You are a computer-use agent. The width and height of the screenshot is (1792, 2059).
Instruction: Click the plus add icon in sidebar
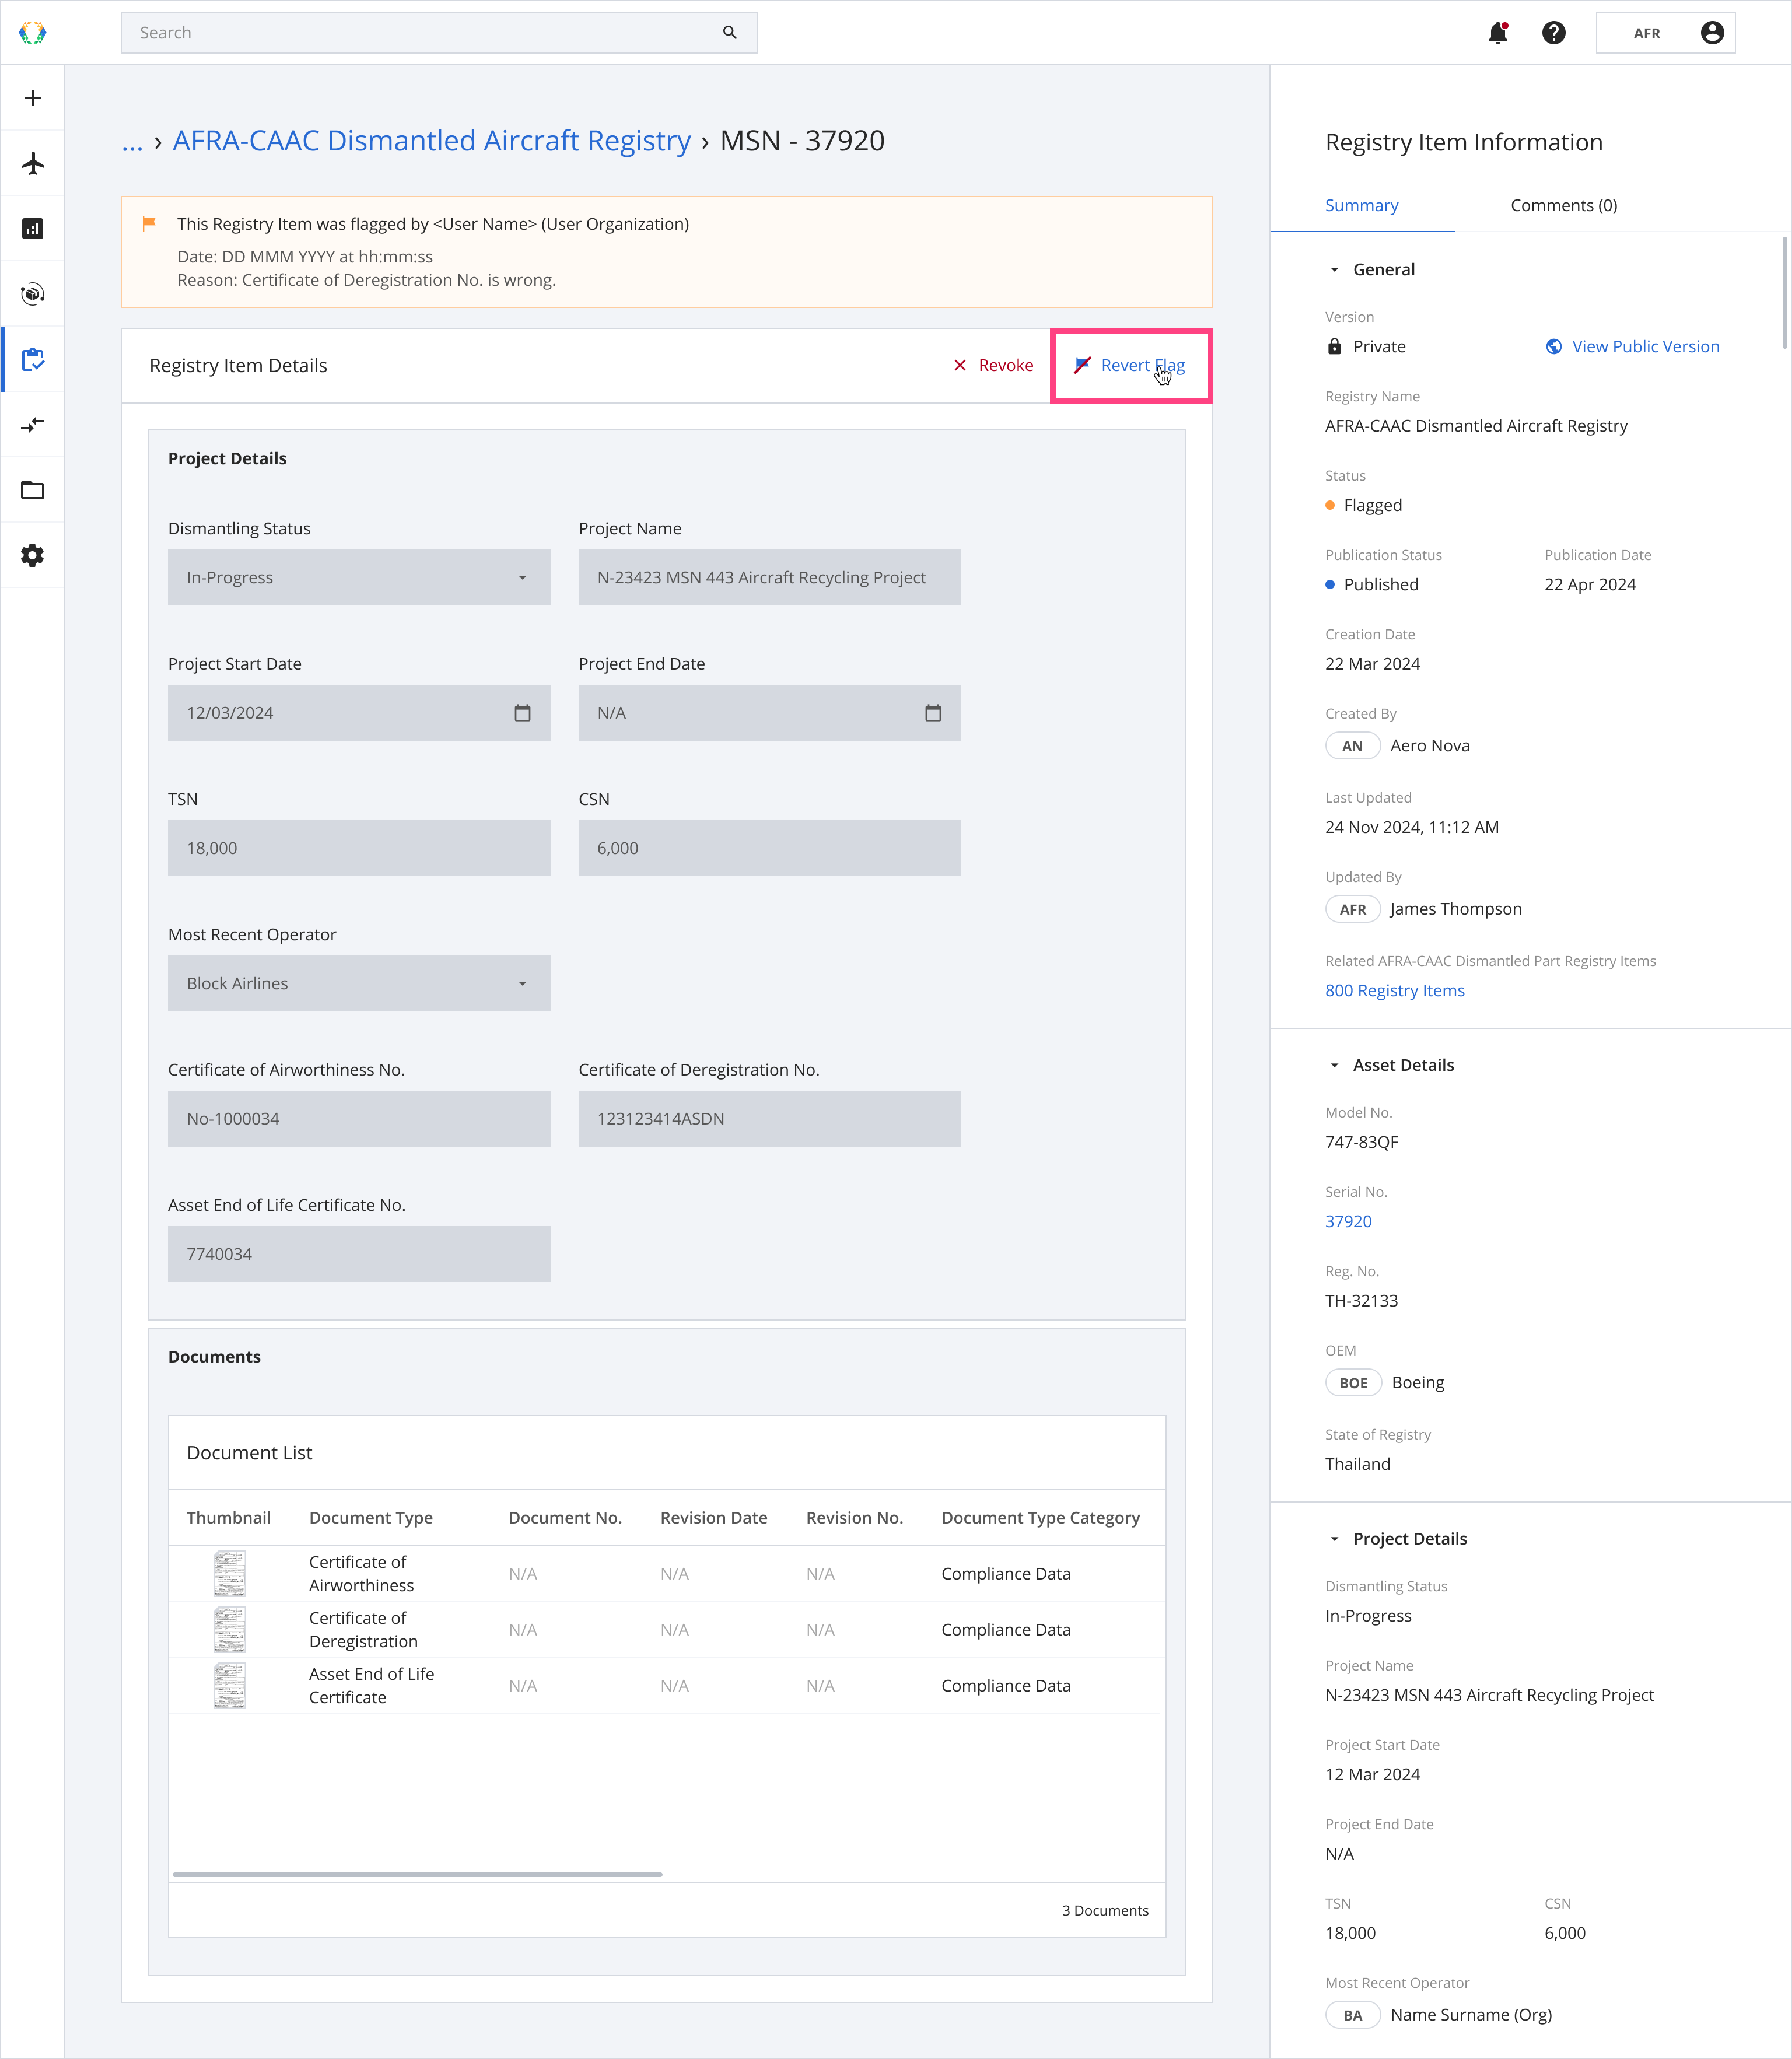click(x=33, y=98)
